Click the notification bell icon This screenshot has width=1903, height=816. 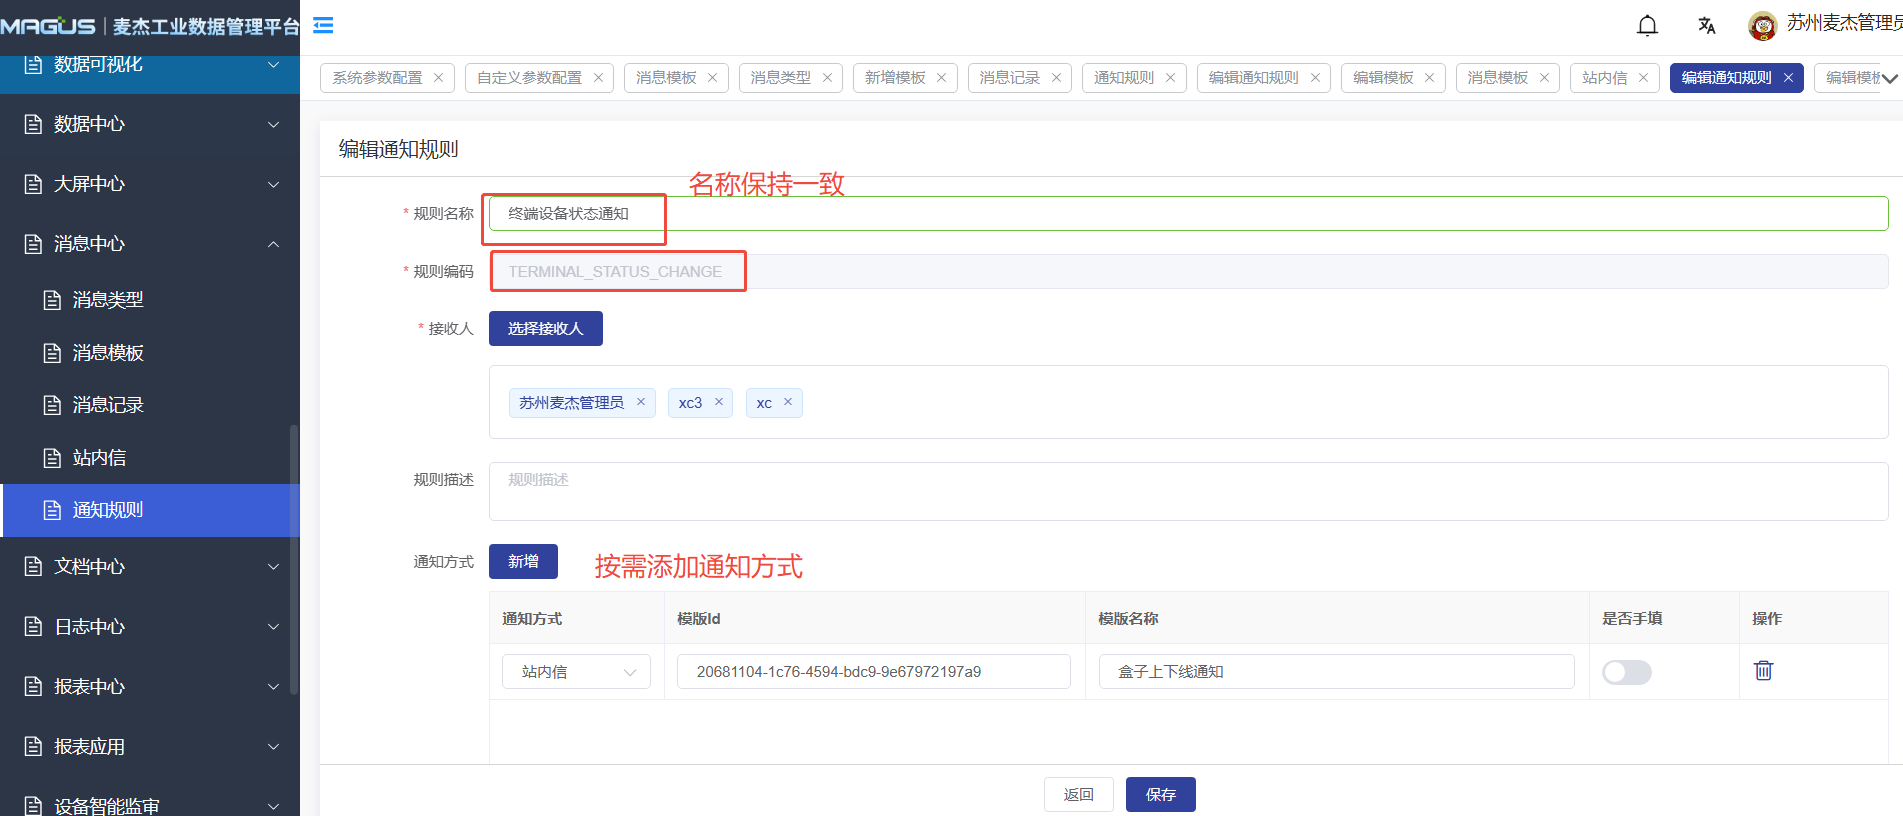[1647, 26]
